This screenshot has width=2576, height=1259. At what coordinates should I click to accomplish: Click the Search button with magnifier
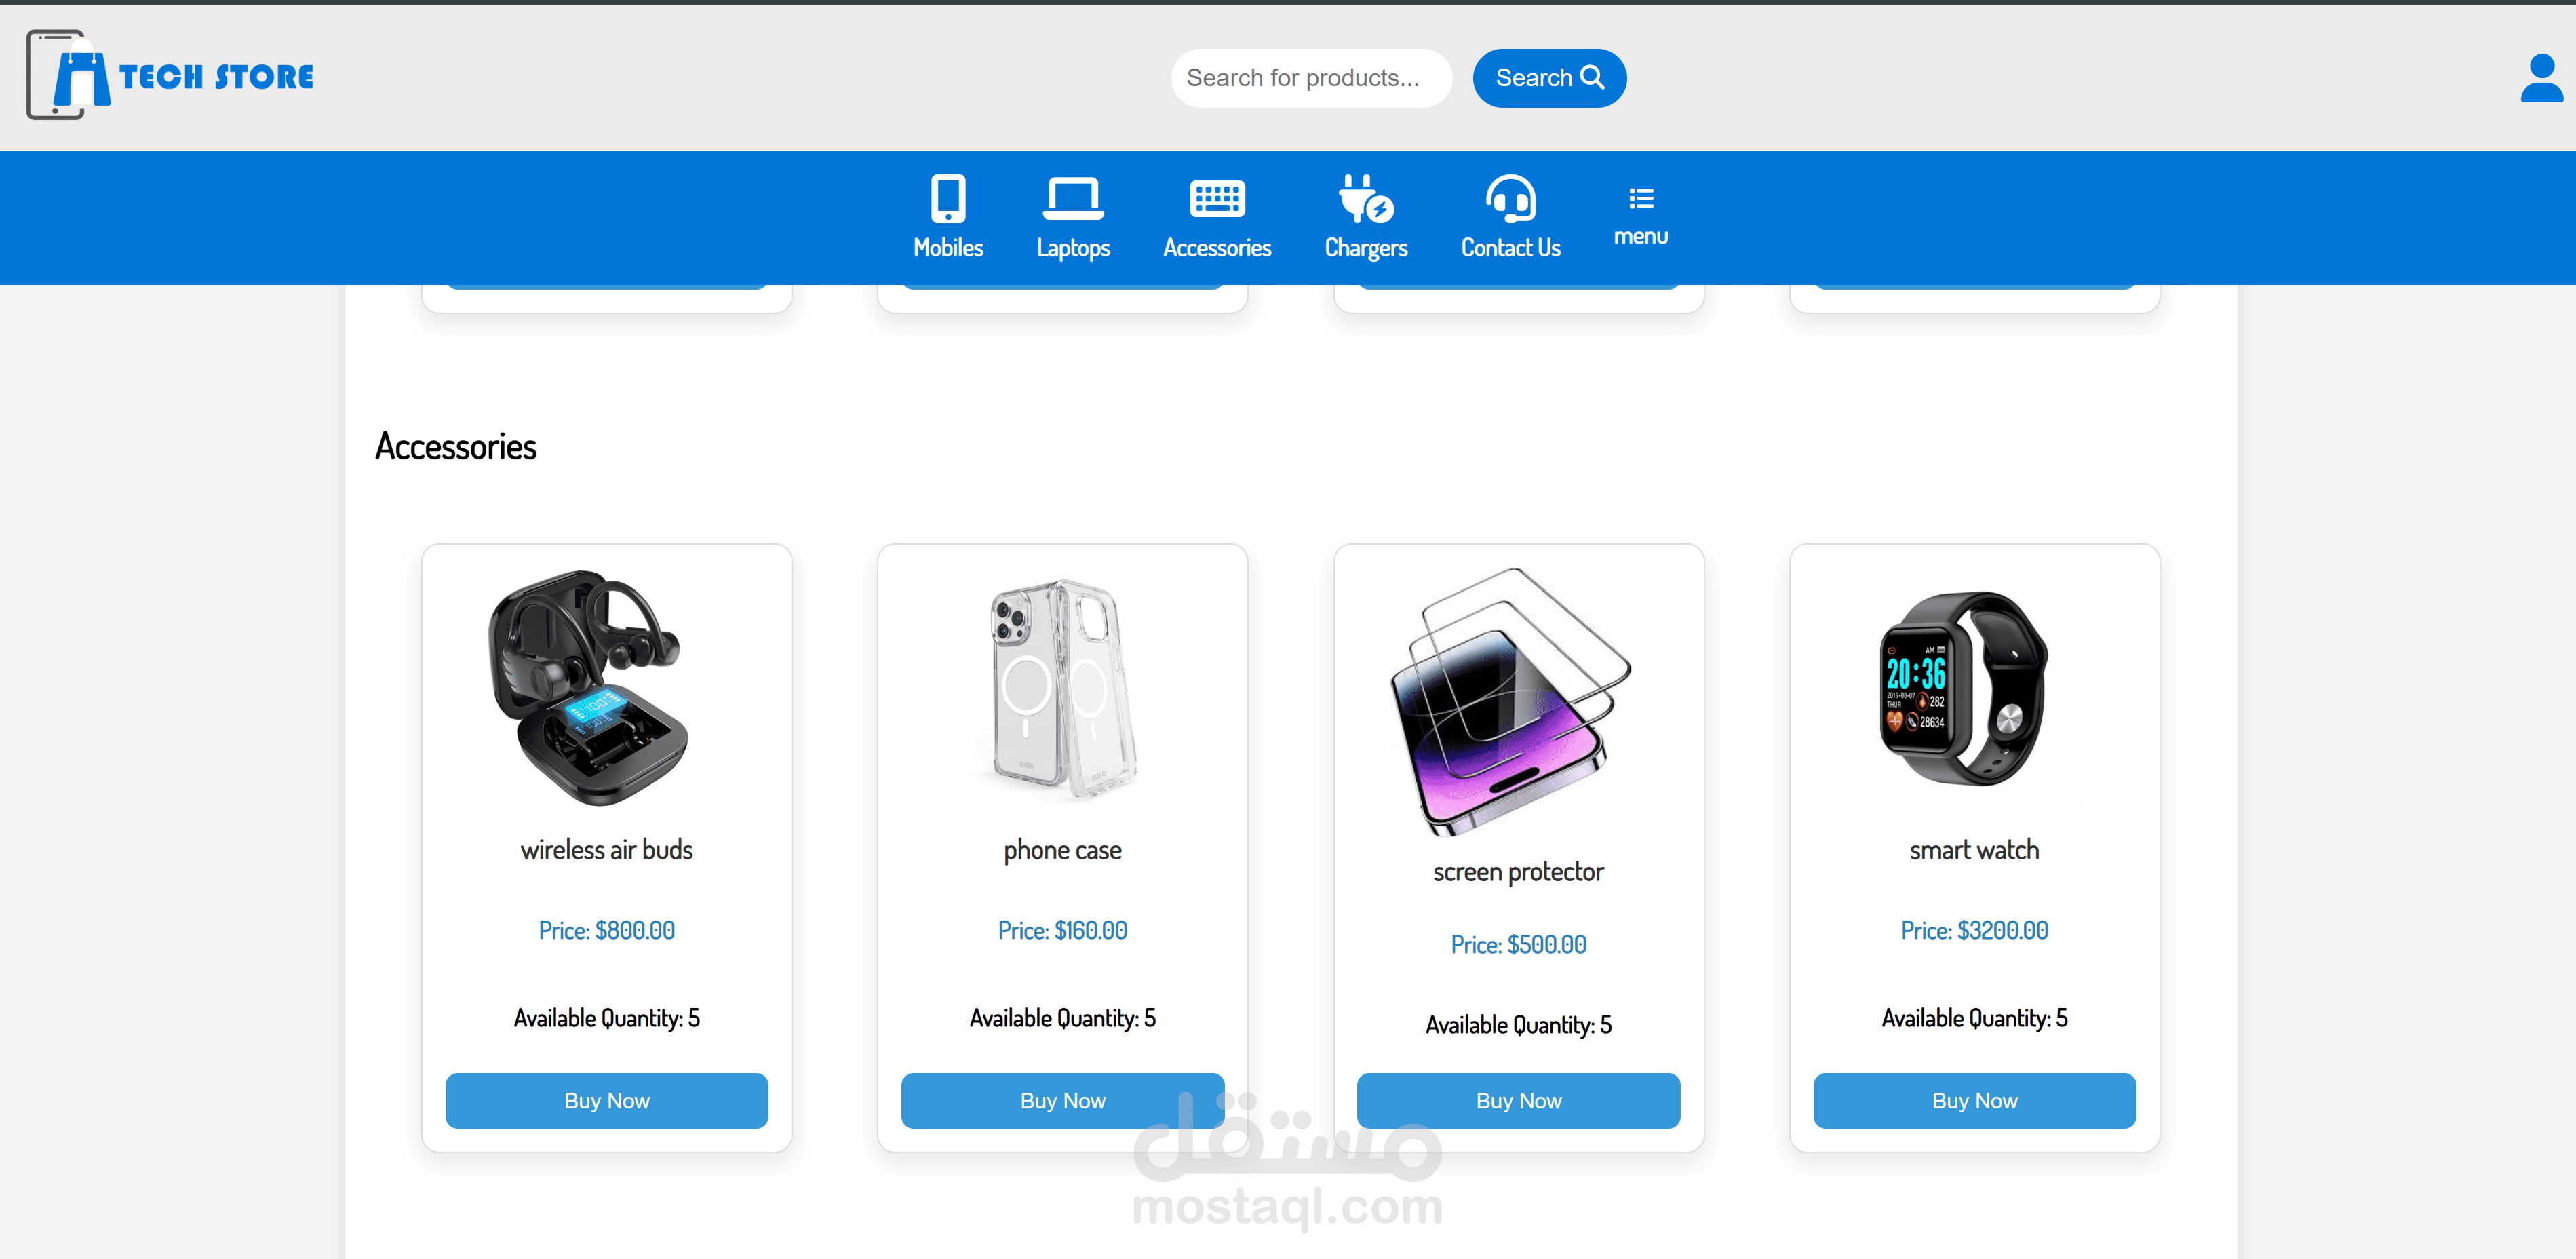coord(1549,78)
